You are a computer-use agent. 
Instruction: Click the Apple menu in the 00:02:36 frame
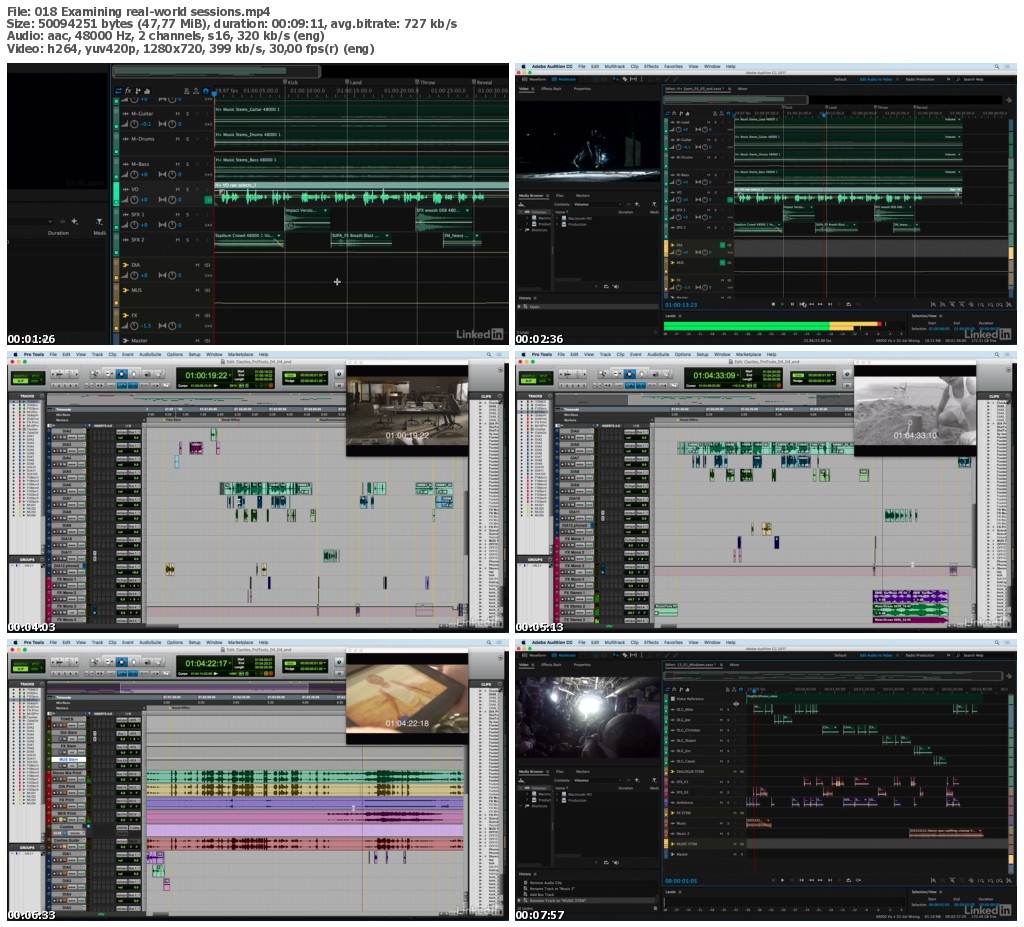(x=523, y=67)
